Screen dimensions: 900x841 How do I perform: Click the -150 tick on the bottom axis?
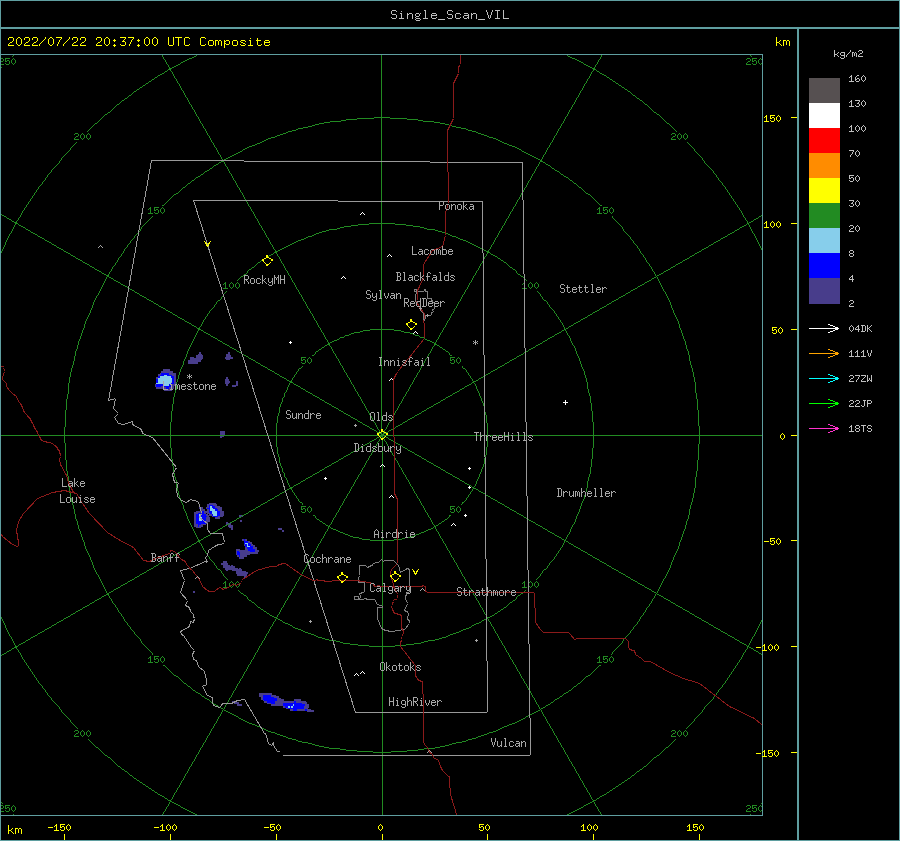pos(59,827)
